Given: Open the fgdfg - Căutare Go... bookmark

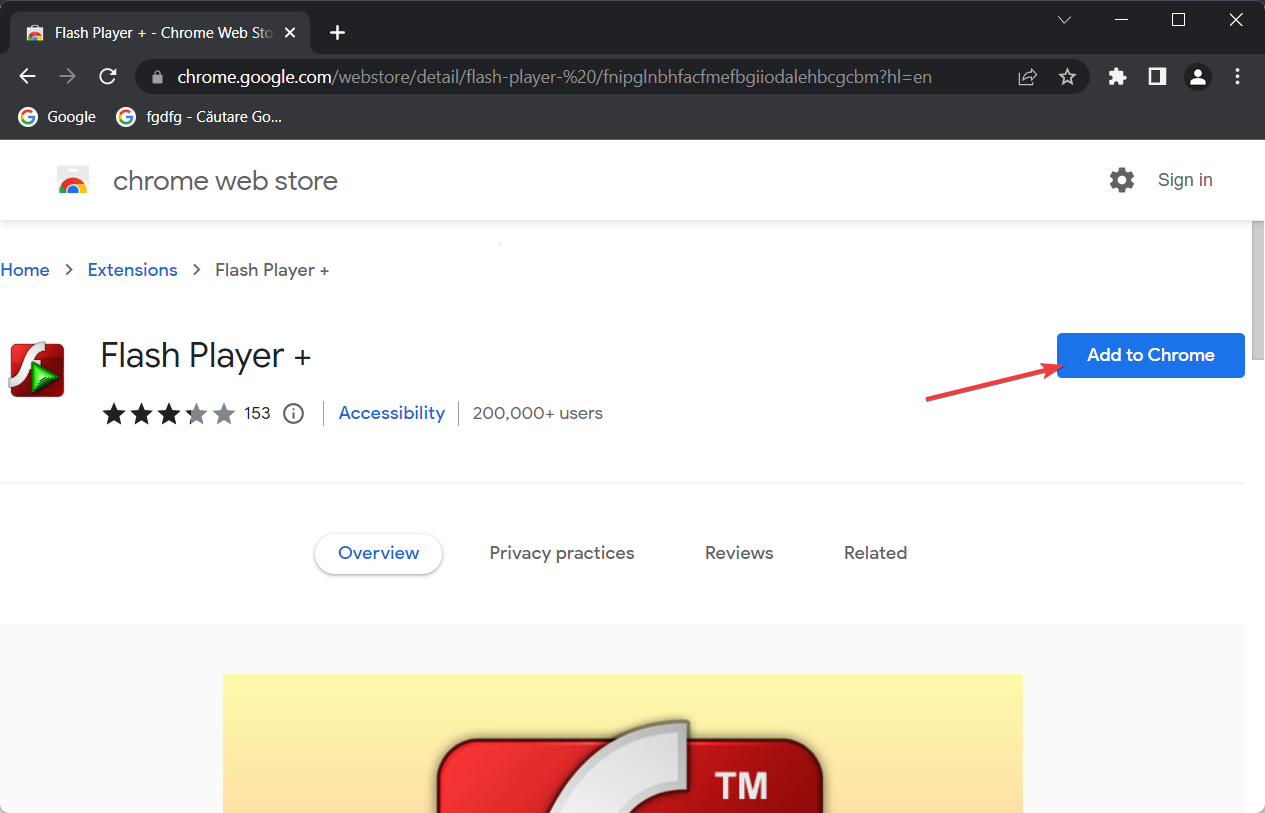Looking at the screenshot, I should tap(199, 117).
